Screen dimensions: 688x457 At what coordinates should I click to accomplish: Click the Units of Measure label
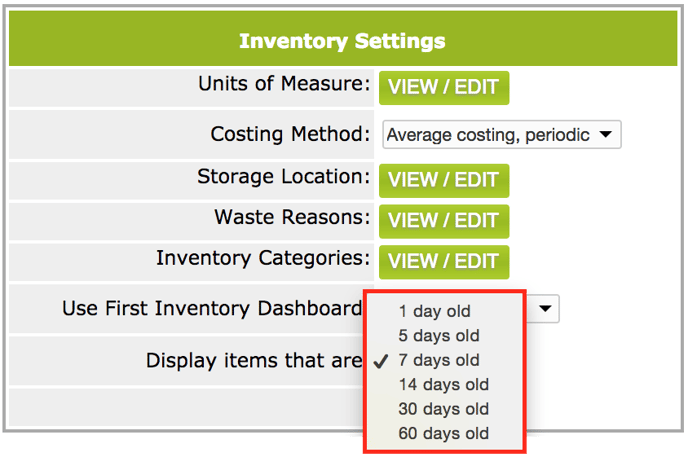click(x=284, y=84)
